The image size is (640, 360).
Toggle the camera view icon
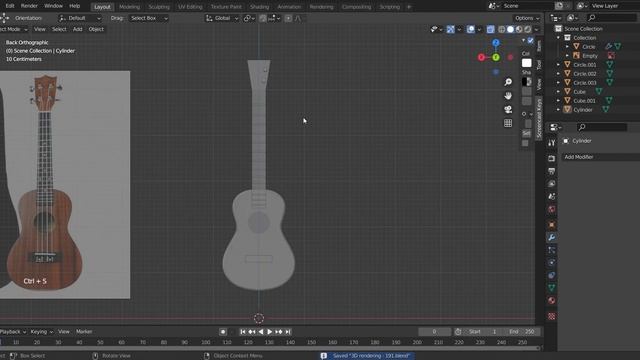tap(508, 109)
